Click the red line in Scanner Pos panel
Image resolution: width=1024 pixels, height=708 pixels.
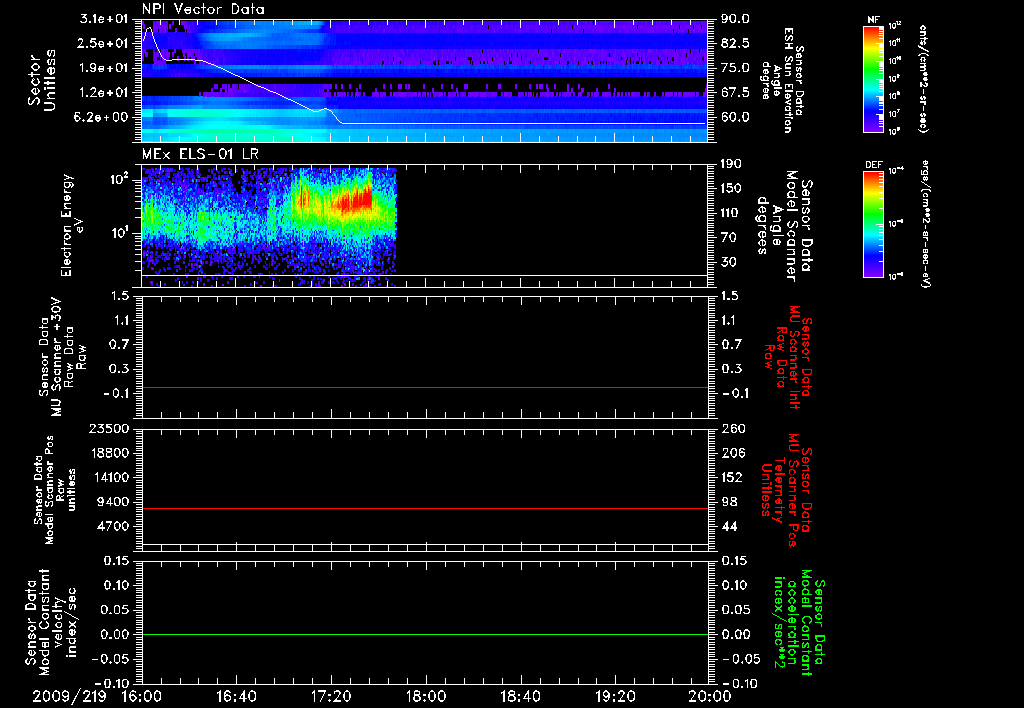[425, 508]
